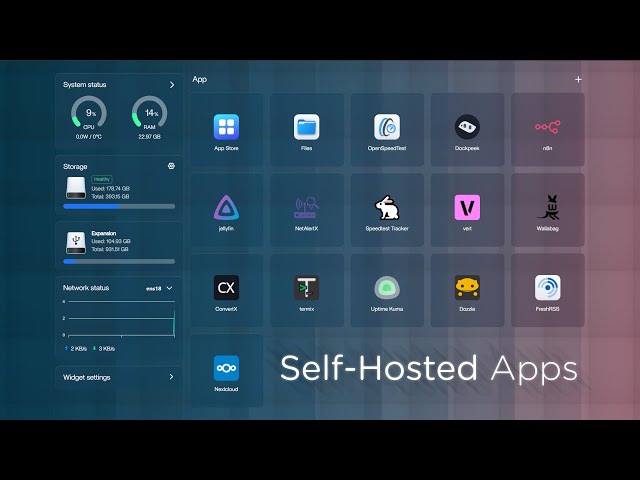Click the App section heading
Image resolution: width=640 pixels, height=480 pixels.
point(200,80)
